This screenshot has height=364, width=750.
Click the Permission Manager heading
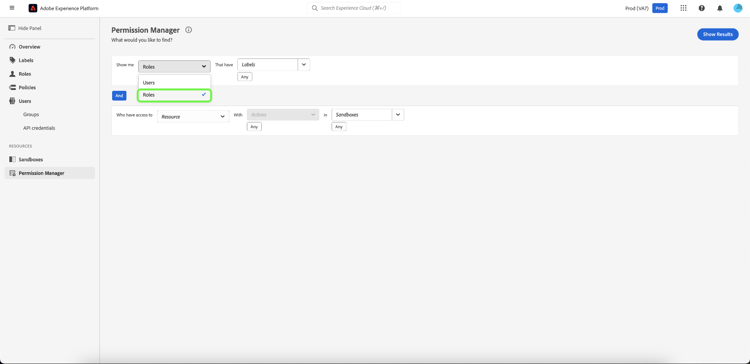pyautogui.click(x=145, y=30)
